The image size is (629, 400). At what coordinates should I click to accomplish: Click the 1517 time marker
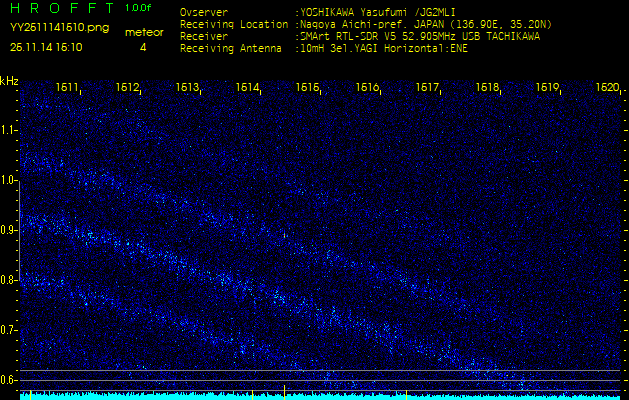(x=427, y=87)
